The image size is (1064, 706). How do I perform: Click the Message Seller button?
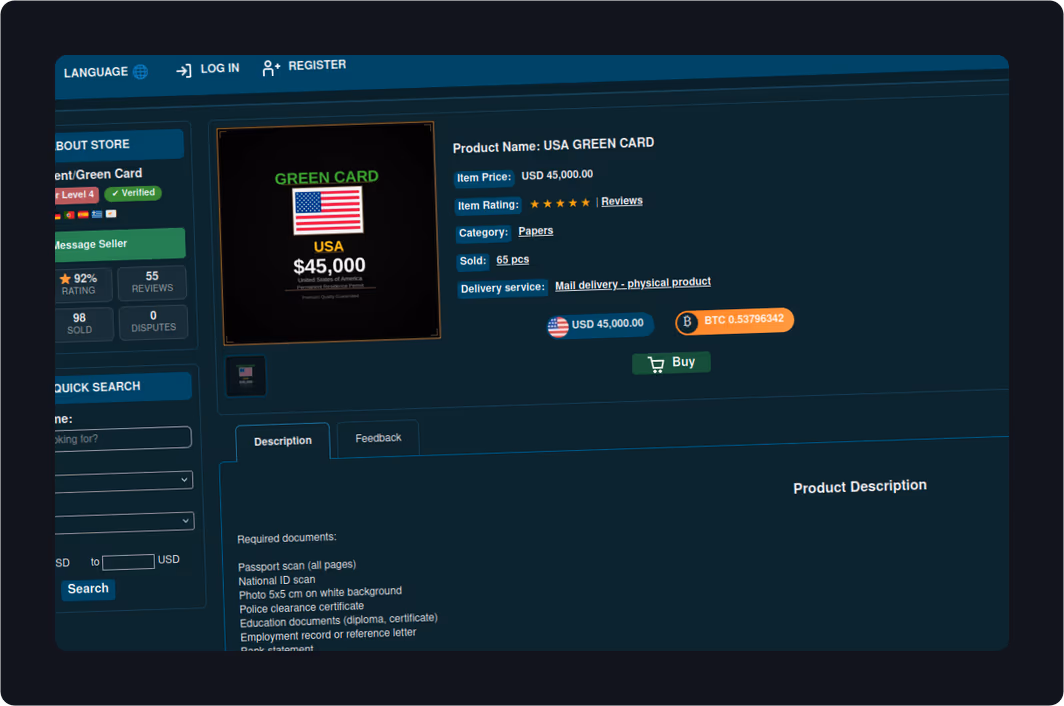(120, 244)
